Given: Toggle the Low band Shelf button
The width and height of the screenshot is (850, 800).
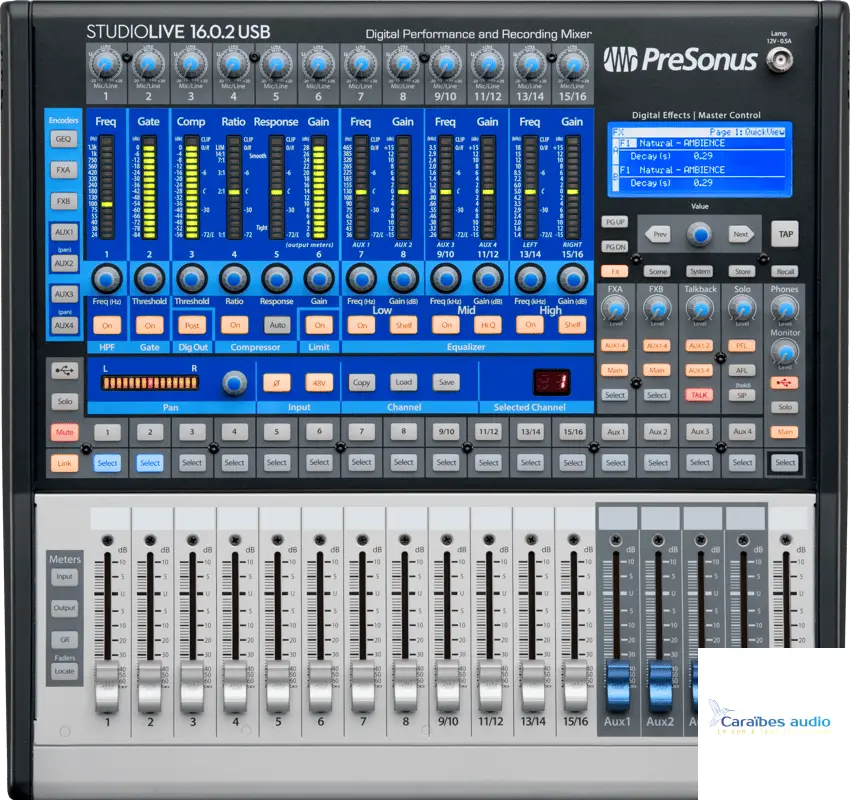Looking at the screenshot, I should click(404, 325).
